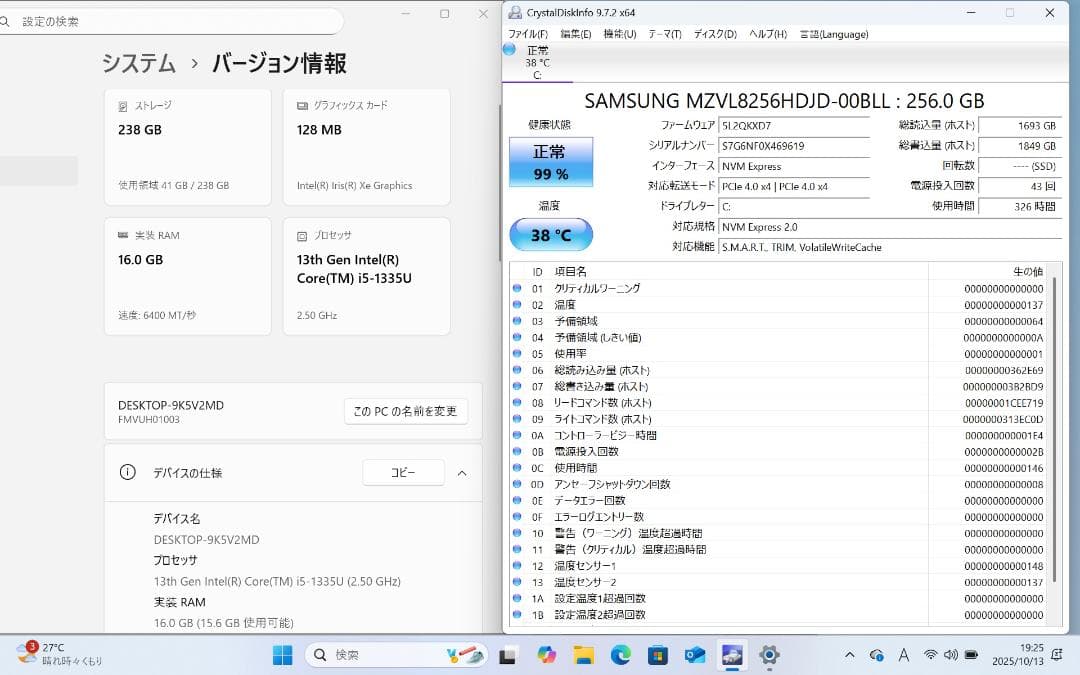This screenshot has height=675, width=1080.
Task: Open CrystalDiskInfo window from the taskbar
Action: [x=731, y=655]
